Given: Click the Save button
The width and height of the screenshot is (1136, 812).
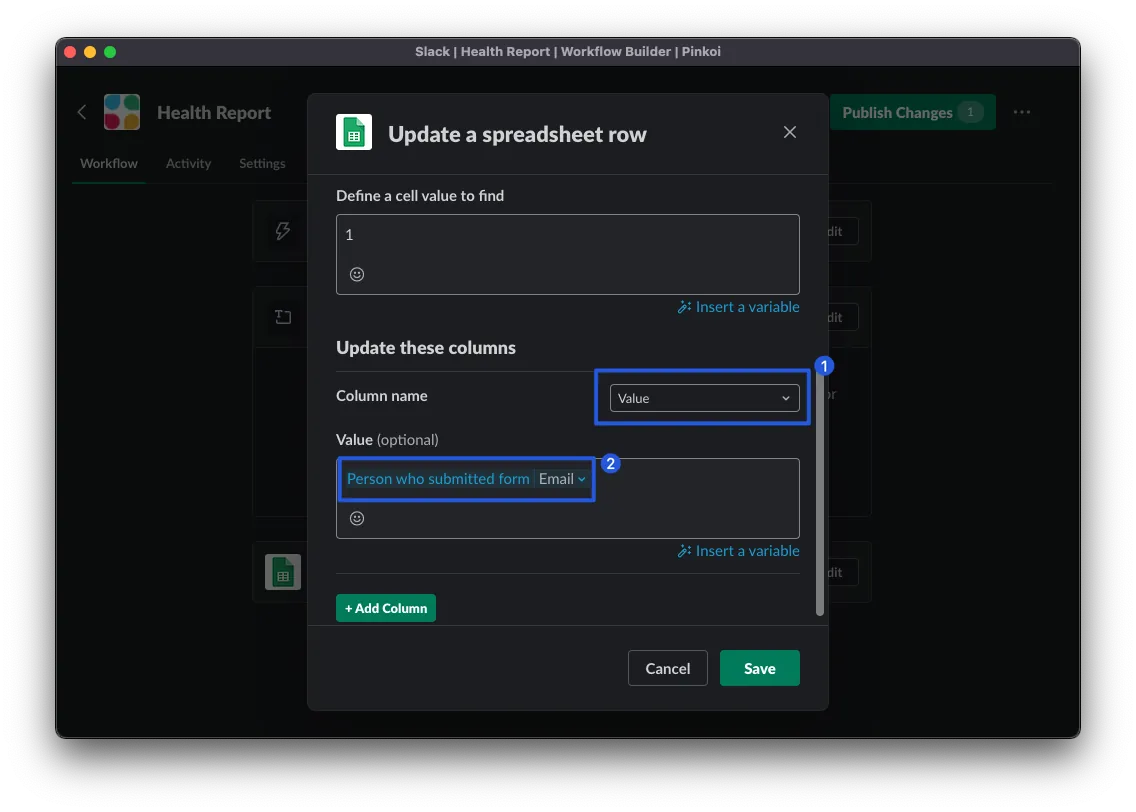Looking at the screenshot, I should 759,668.
